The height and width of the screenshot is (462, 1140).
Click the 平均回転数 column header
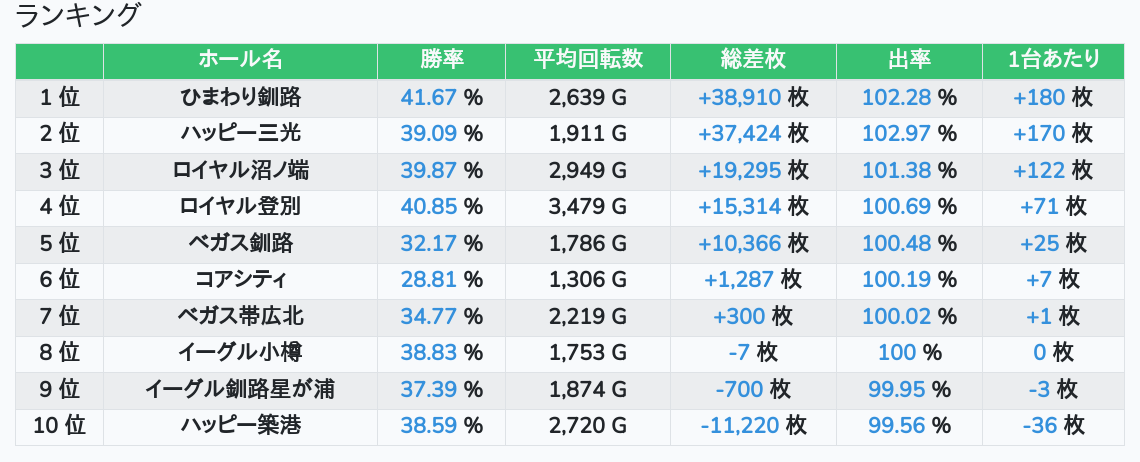click(x=588, y=60)
